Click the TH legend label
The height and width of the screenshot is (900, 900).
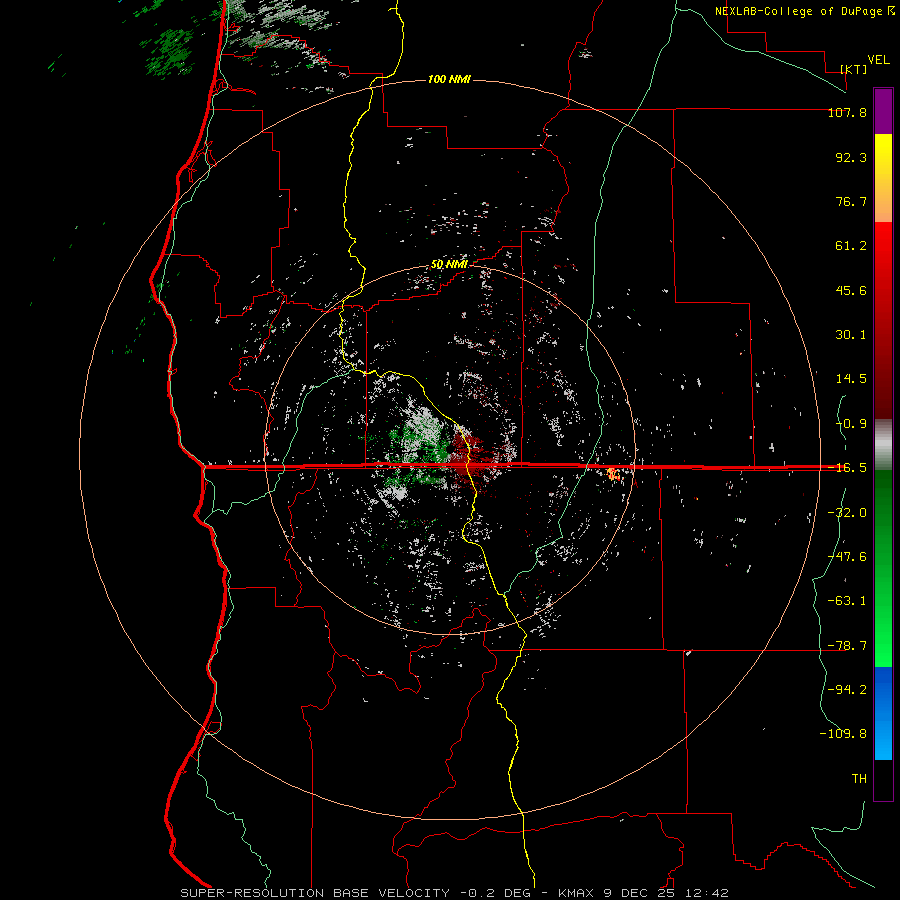click(859, 779)
